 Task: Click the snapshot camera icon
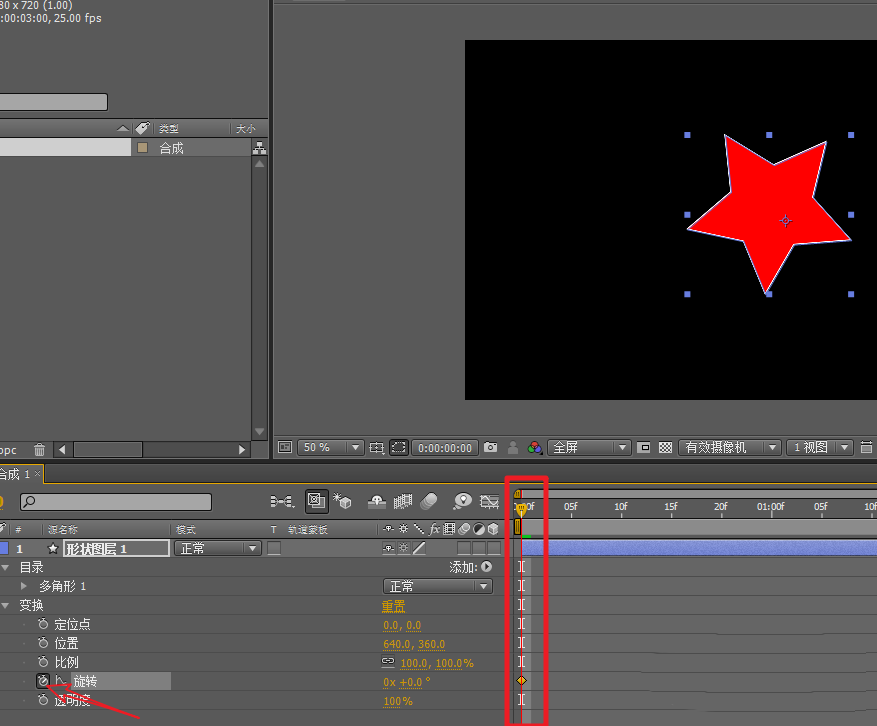coord(491,447)
